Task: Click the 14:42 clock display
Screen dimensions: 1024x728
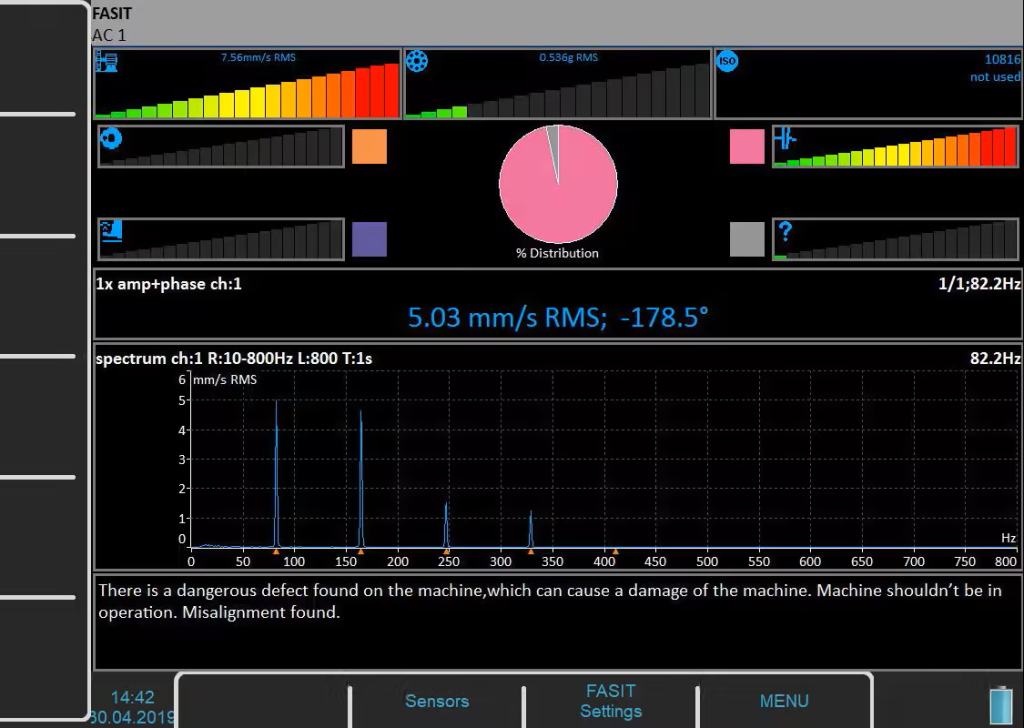Action: (x=132, y=697)
